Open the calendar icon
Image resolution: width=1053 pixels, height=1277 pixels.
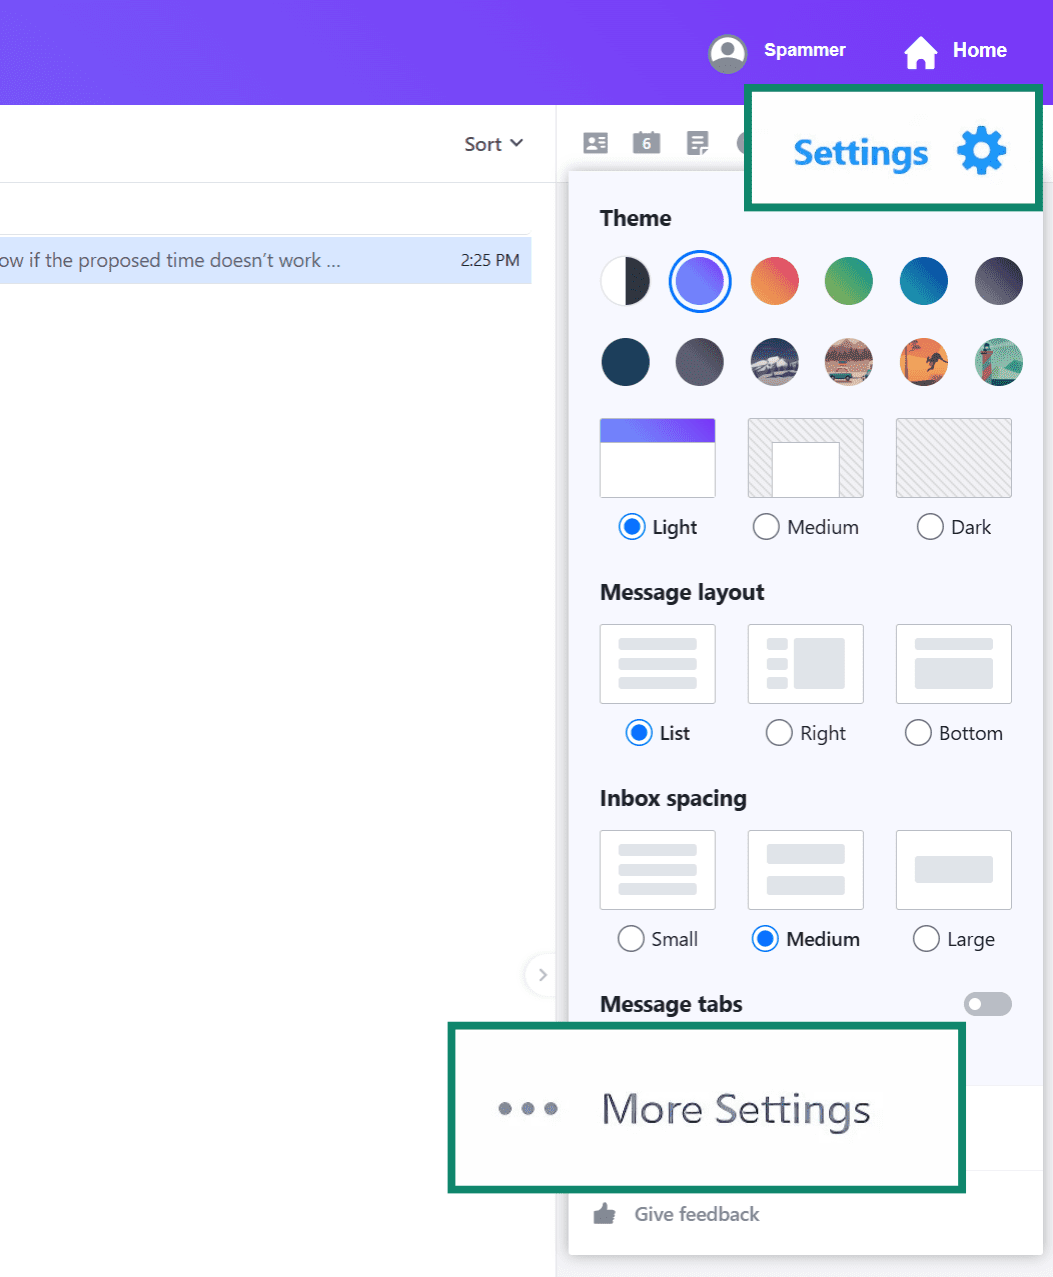click(646, 143)
